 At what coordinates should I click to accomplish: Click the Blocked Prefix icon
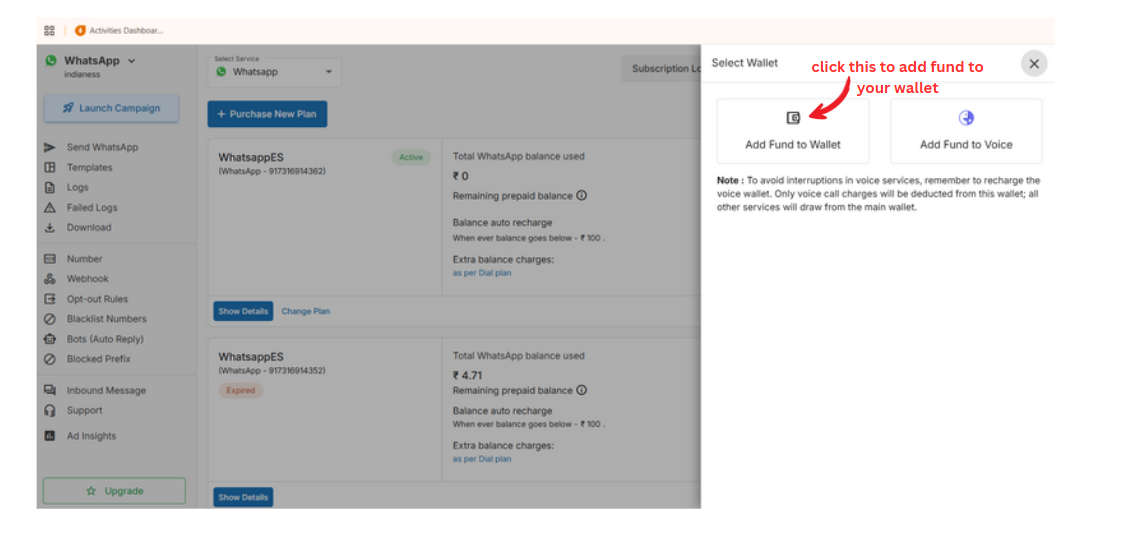[49, 359]
